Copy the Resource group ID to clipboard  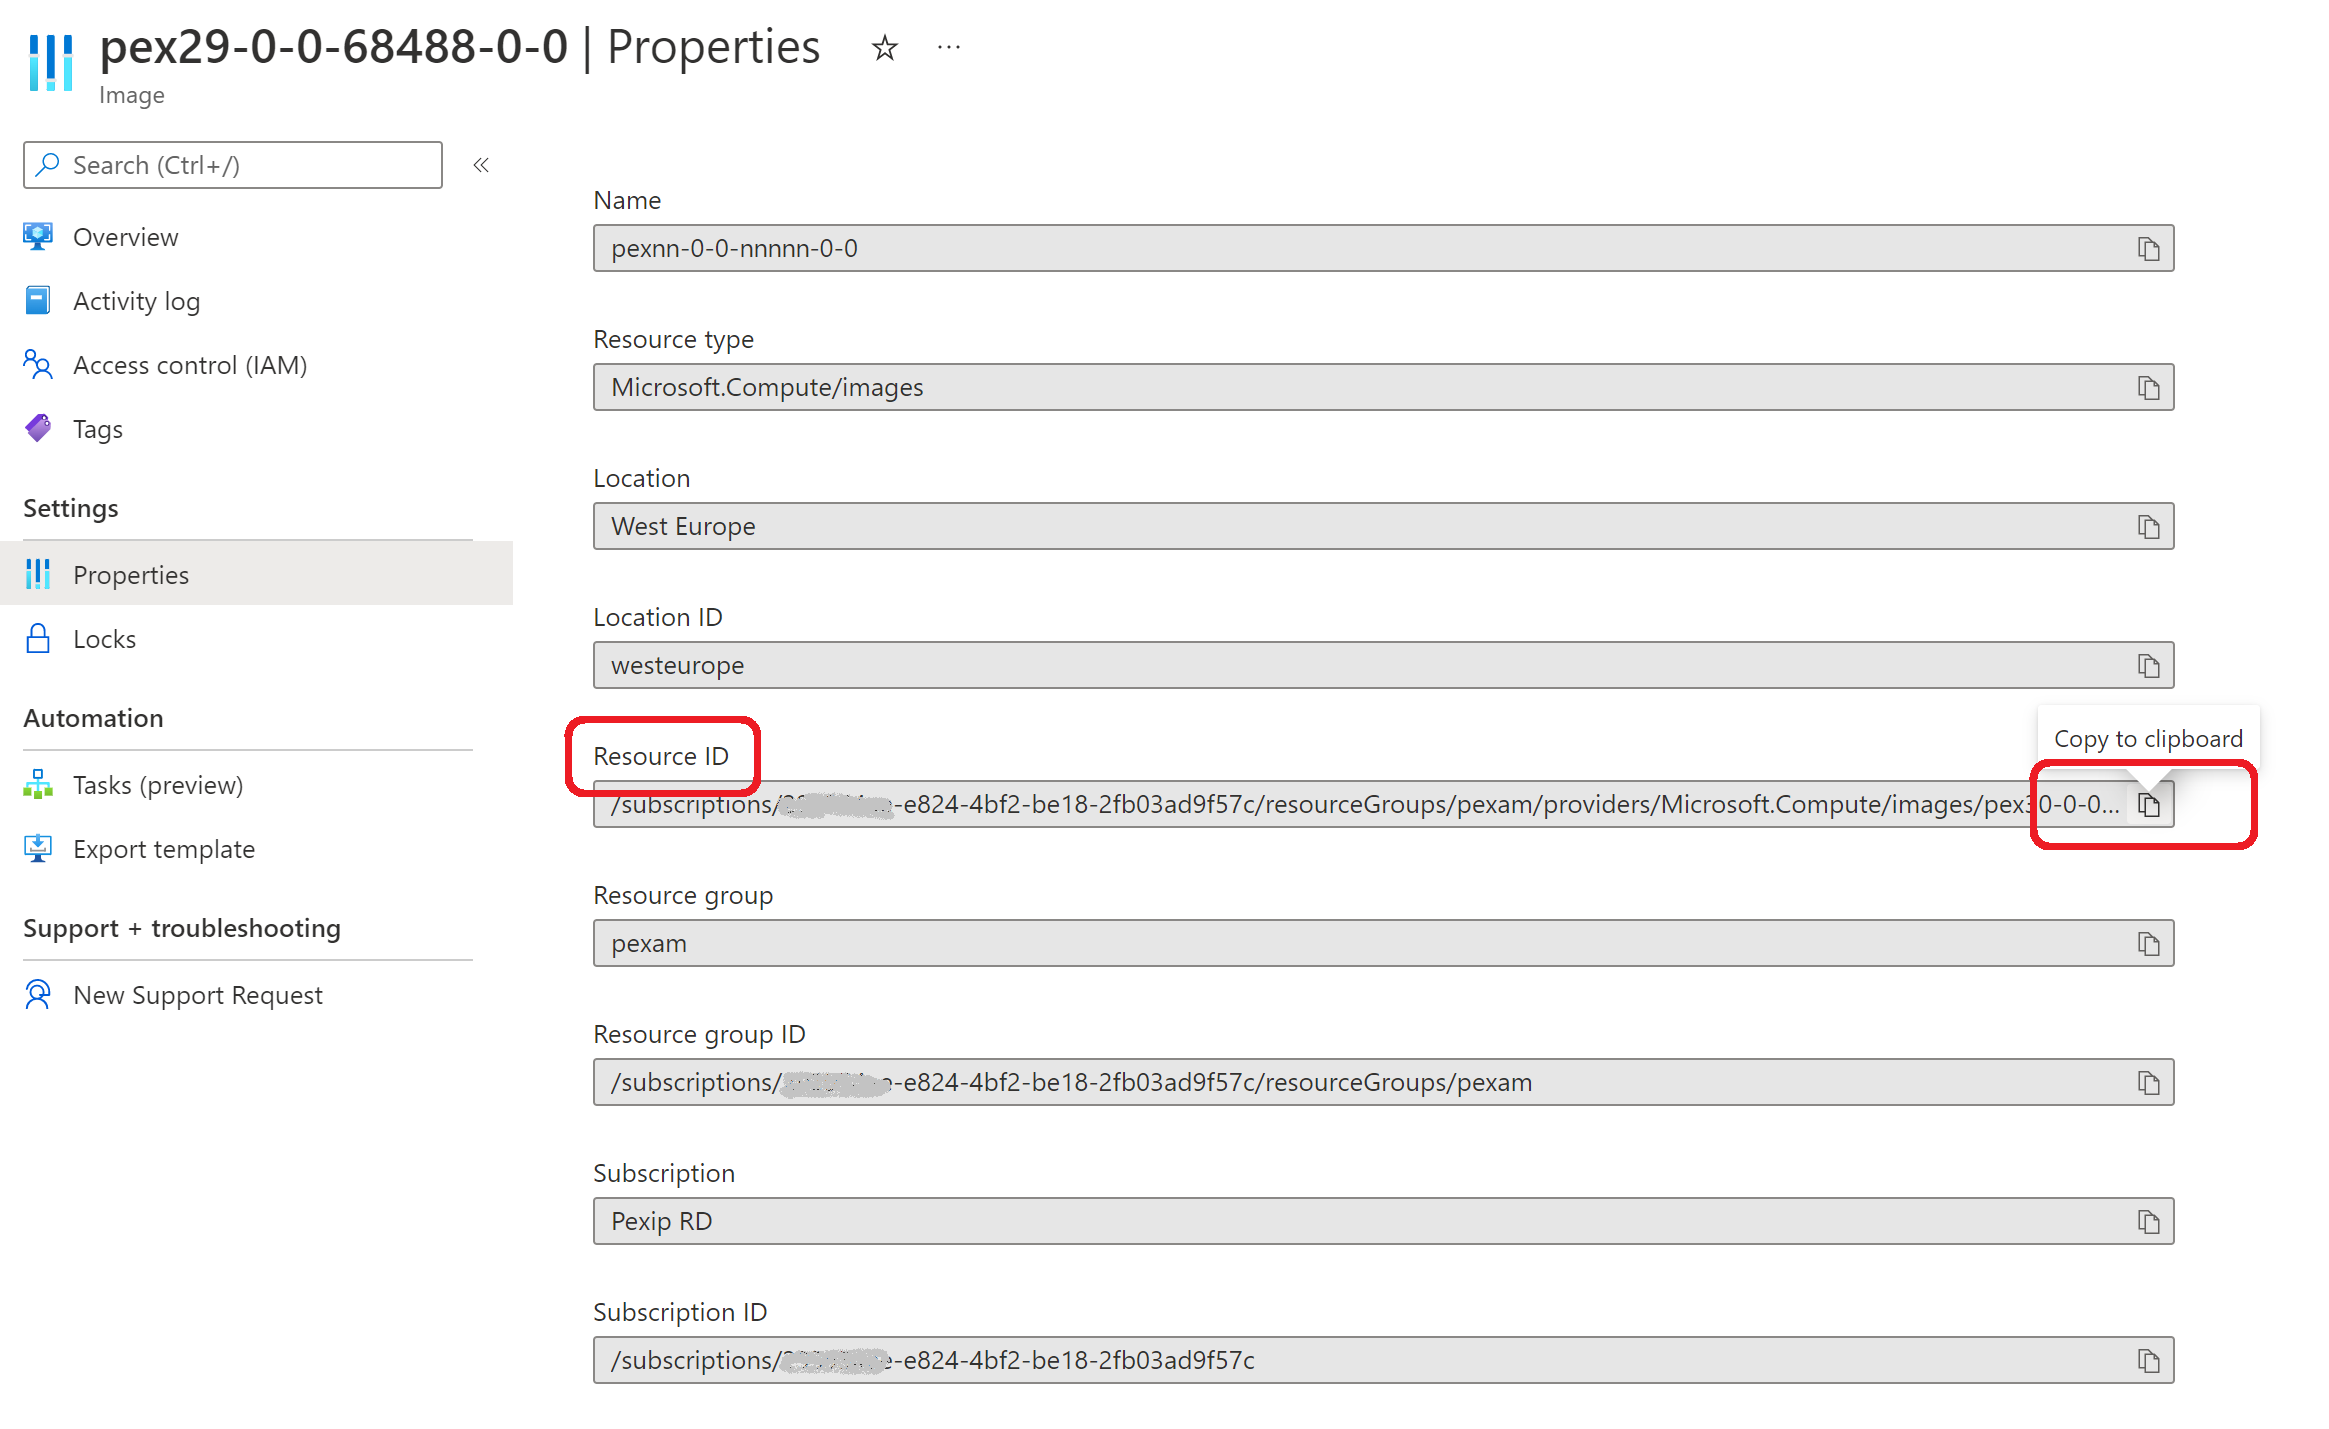[2148, 1083]
